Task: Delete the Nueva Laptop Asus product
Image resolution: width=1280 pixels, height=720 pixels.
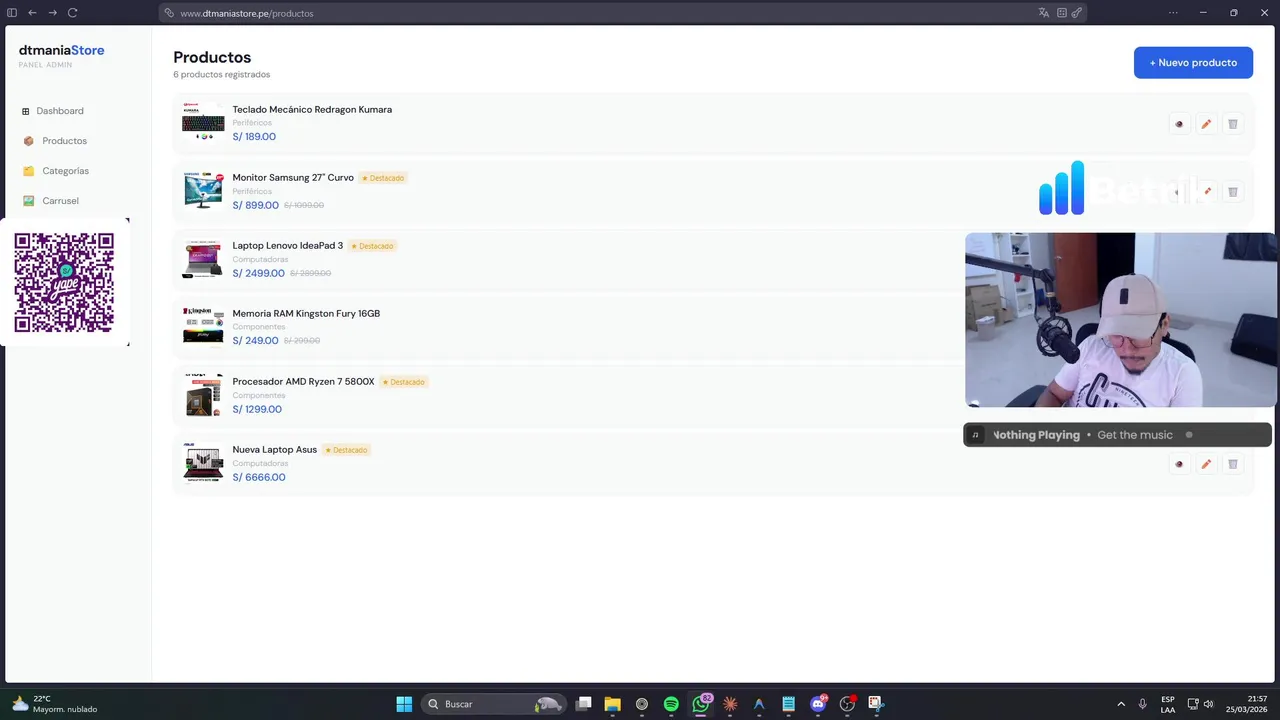Action: (1233, 464)
